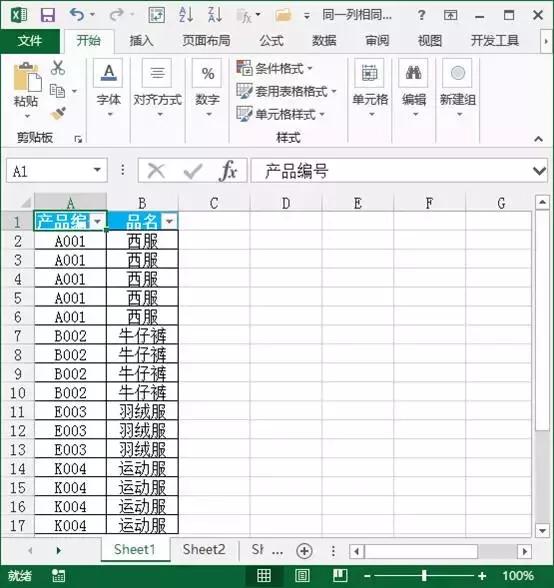Add a new sheet with plus icon
554x588 pixels.
click(304, 551)
